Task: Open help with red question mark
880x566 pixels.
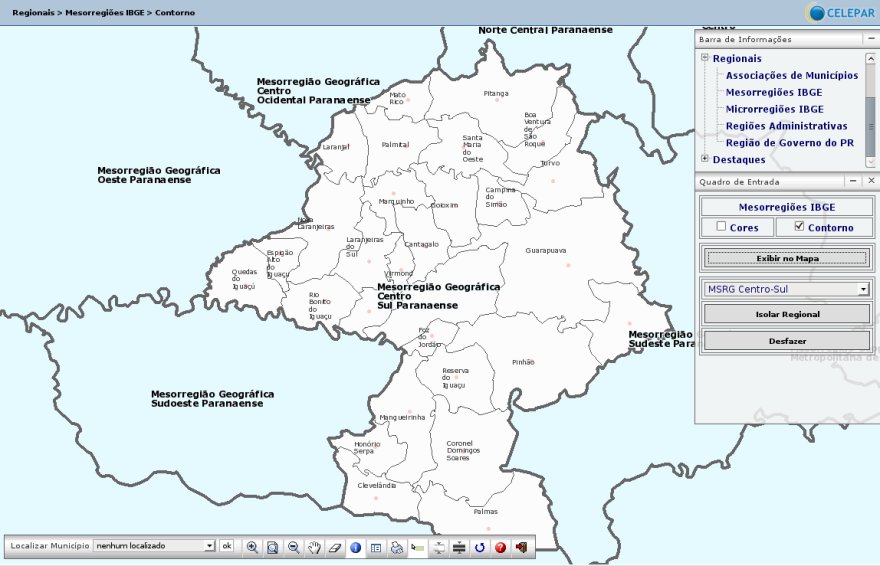Action: (x=500, y=547)
